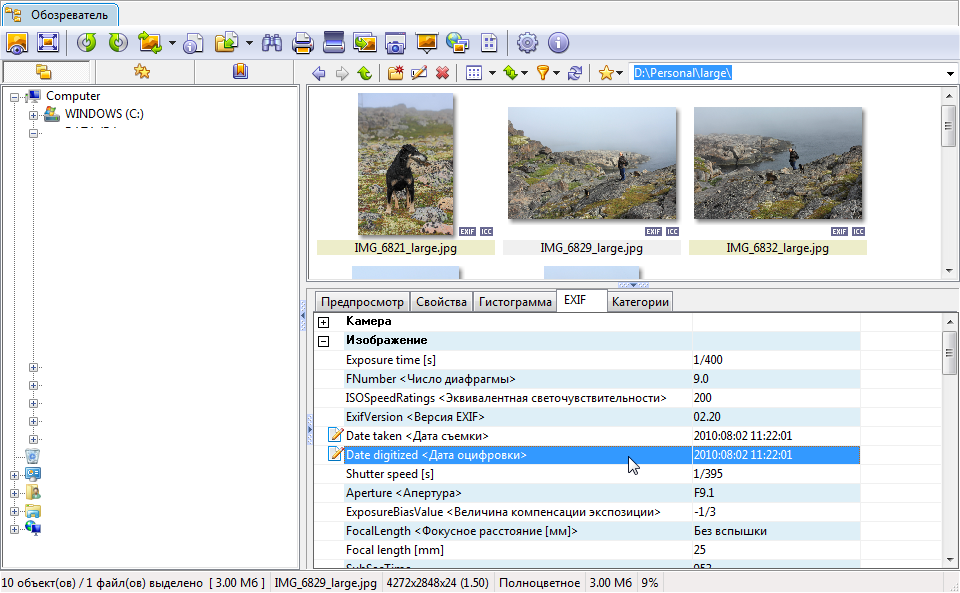Click the blue info icon
The width and height of the screenshot is (960, 593).
click(x=558, y=43)
